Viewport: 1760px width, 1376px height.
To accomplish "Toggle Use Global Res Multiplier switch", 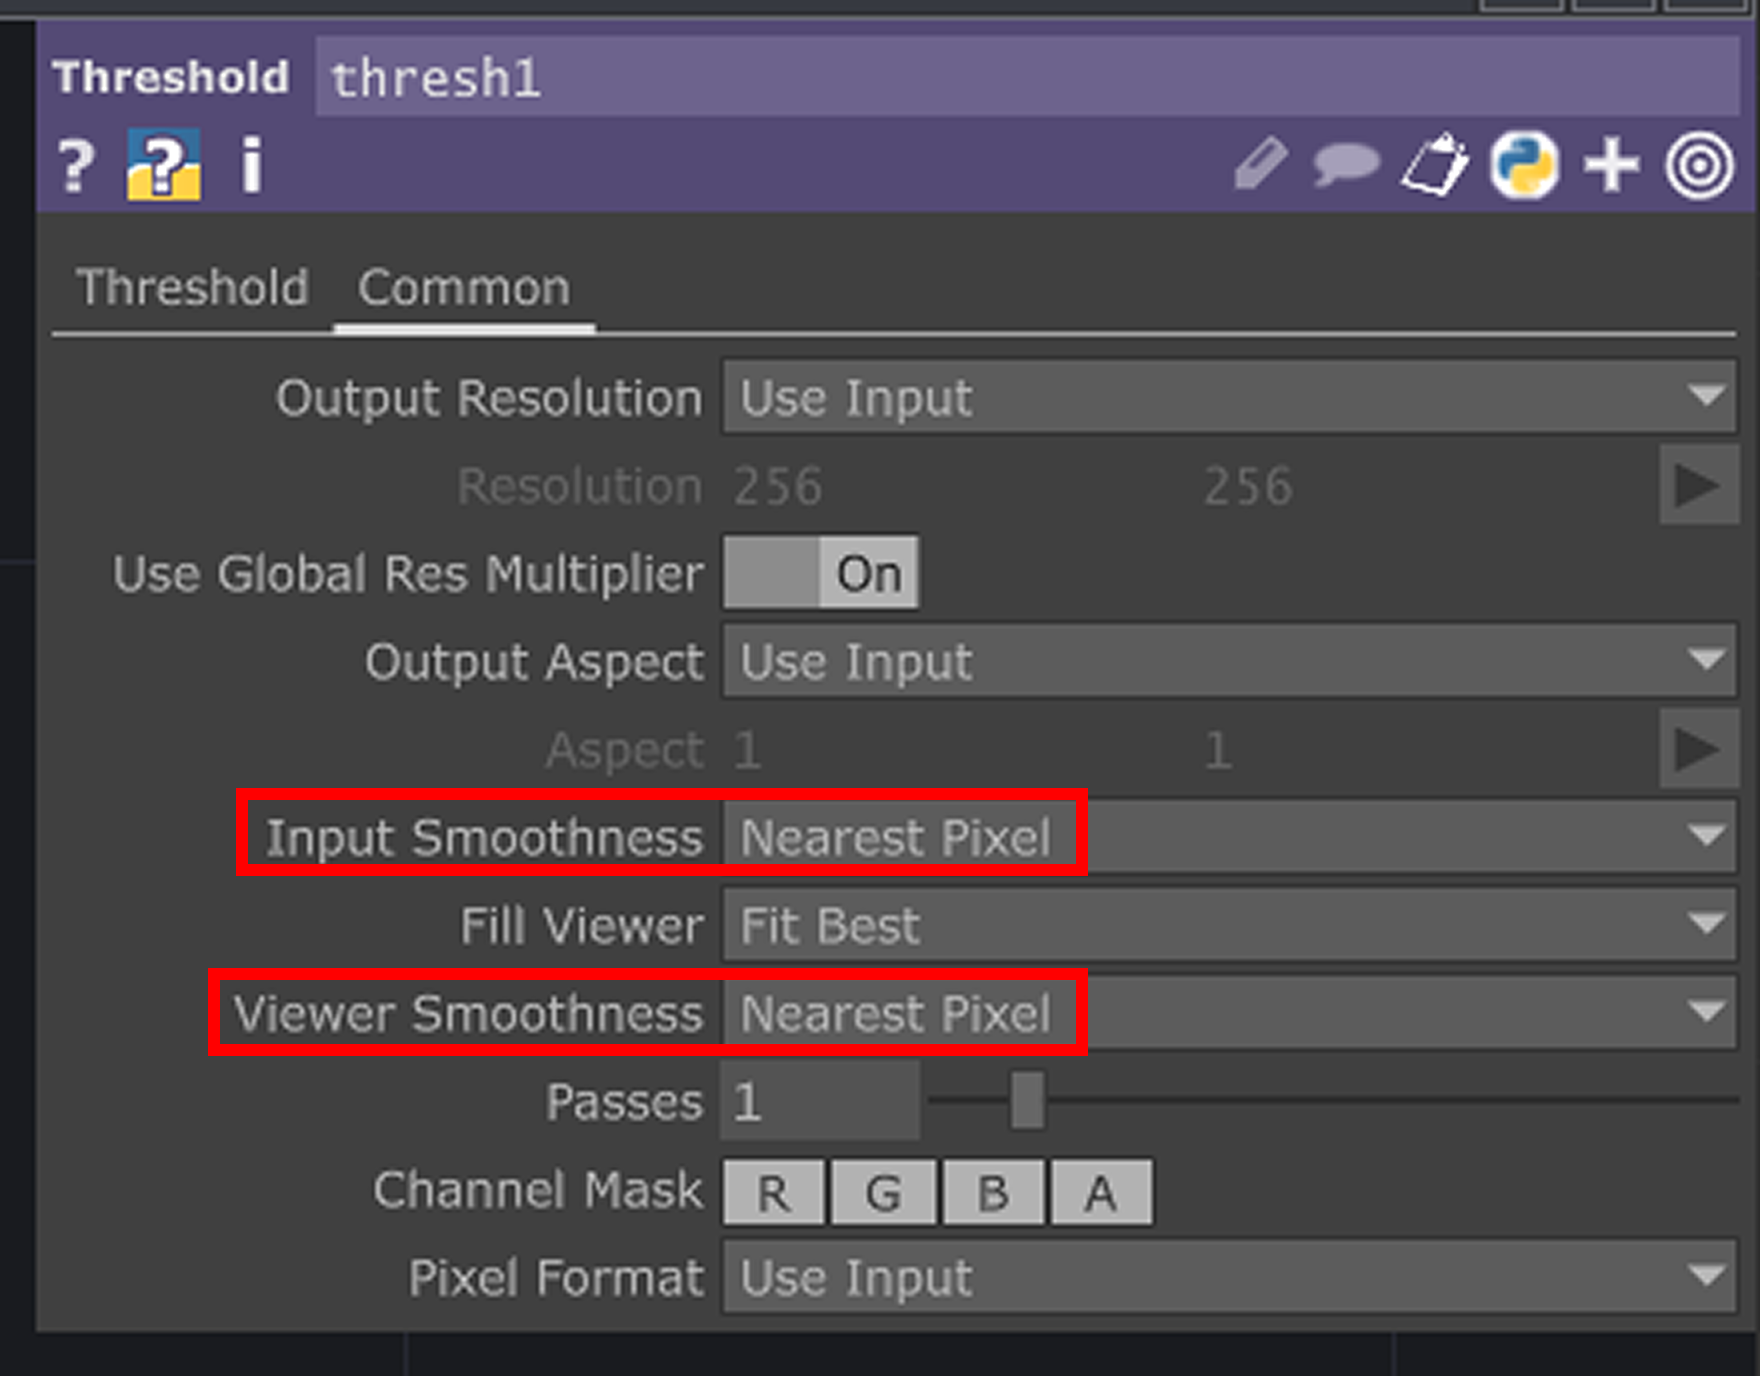I will pos(821,573).
